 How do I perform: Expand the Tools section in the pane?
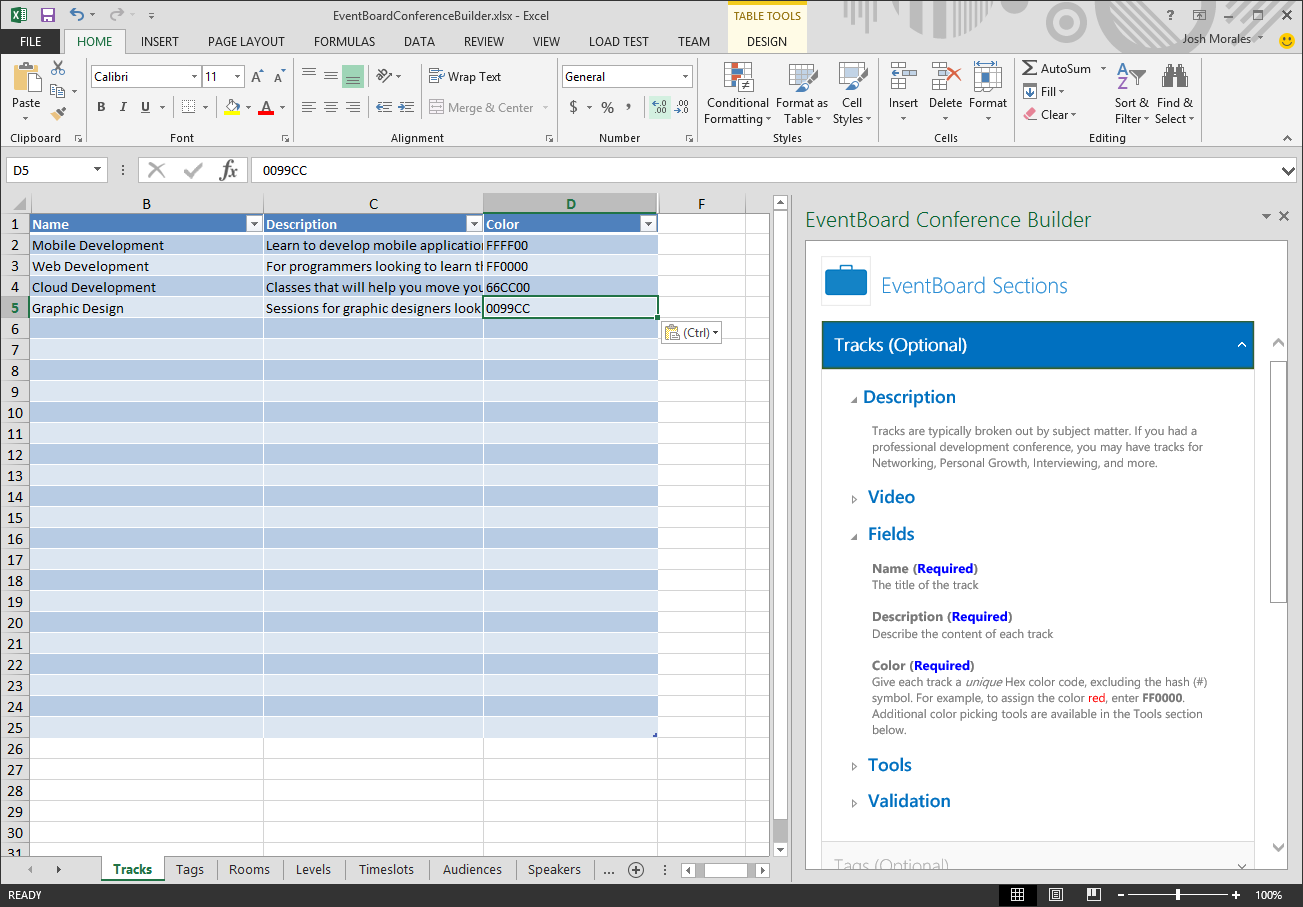[x=889, y=765]
